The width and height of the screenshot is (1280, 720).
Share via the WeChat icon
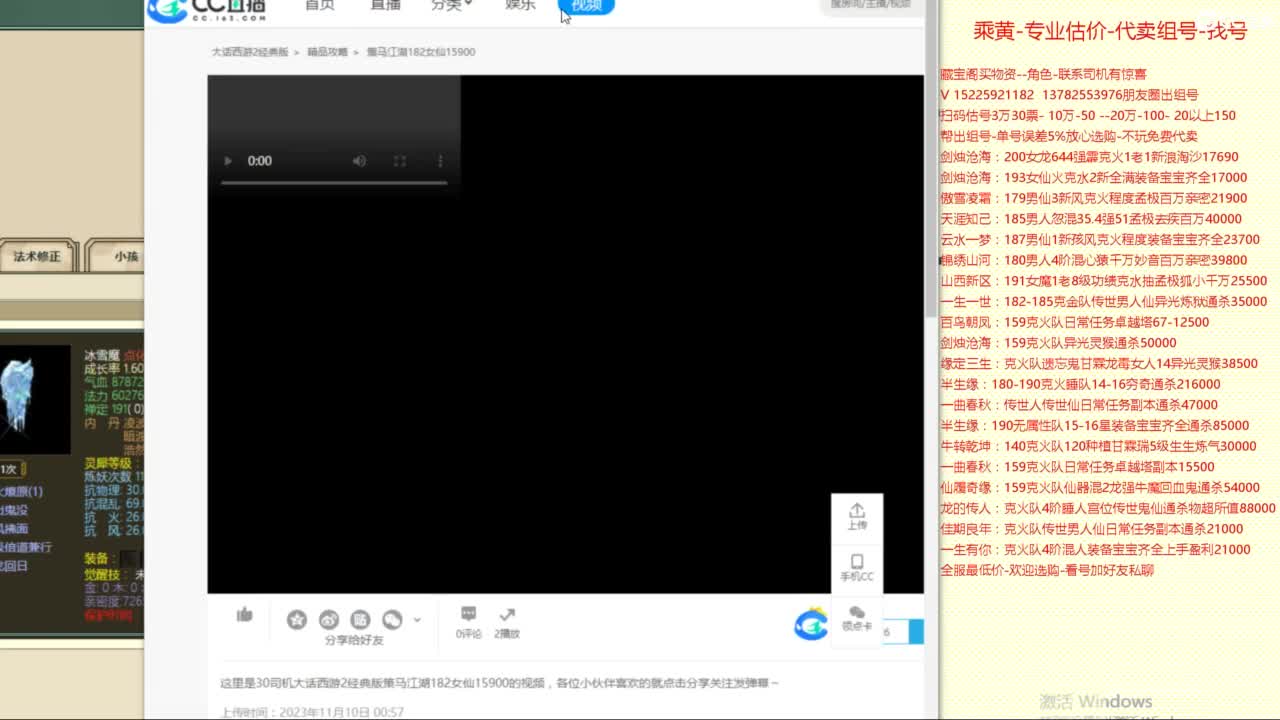[393, 620]
